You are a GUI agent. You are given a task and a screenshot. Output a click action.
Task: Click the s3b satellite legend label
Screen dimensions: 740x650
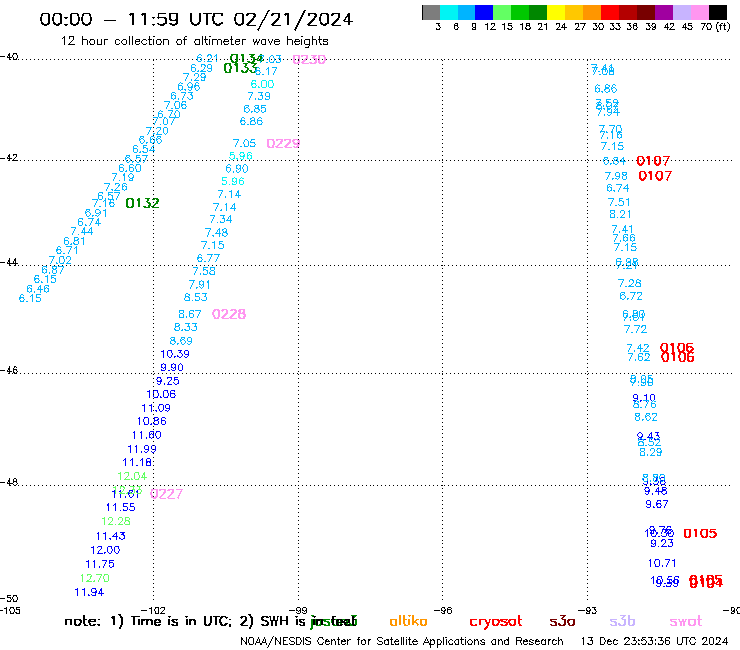[622, 621]
